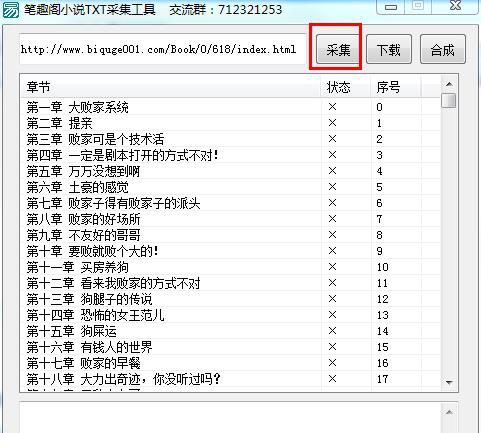Click the app logo icon in the title bar
This screenshot has height=433, width=481.
pos(10,9)
